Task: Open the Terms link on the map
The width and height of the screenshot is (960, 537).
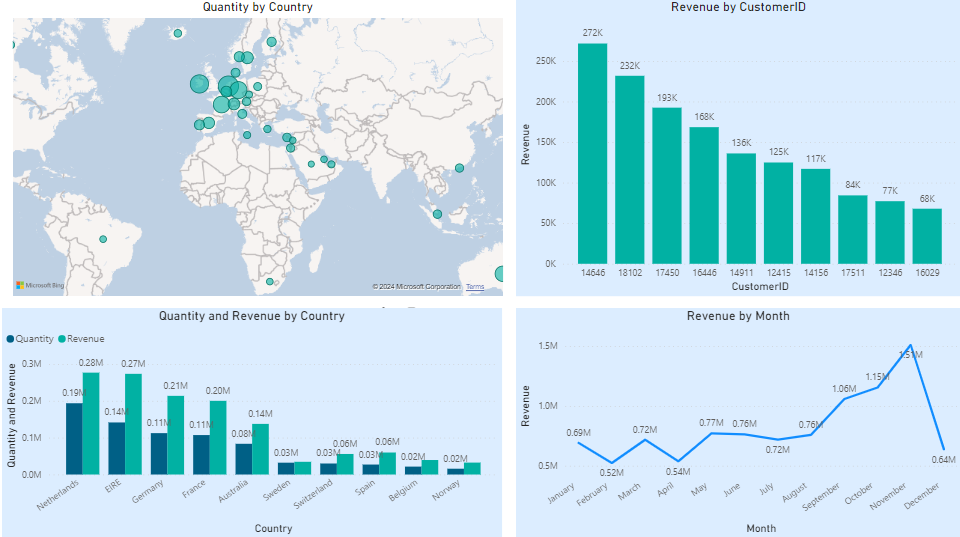Action: click(475, 287)
